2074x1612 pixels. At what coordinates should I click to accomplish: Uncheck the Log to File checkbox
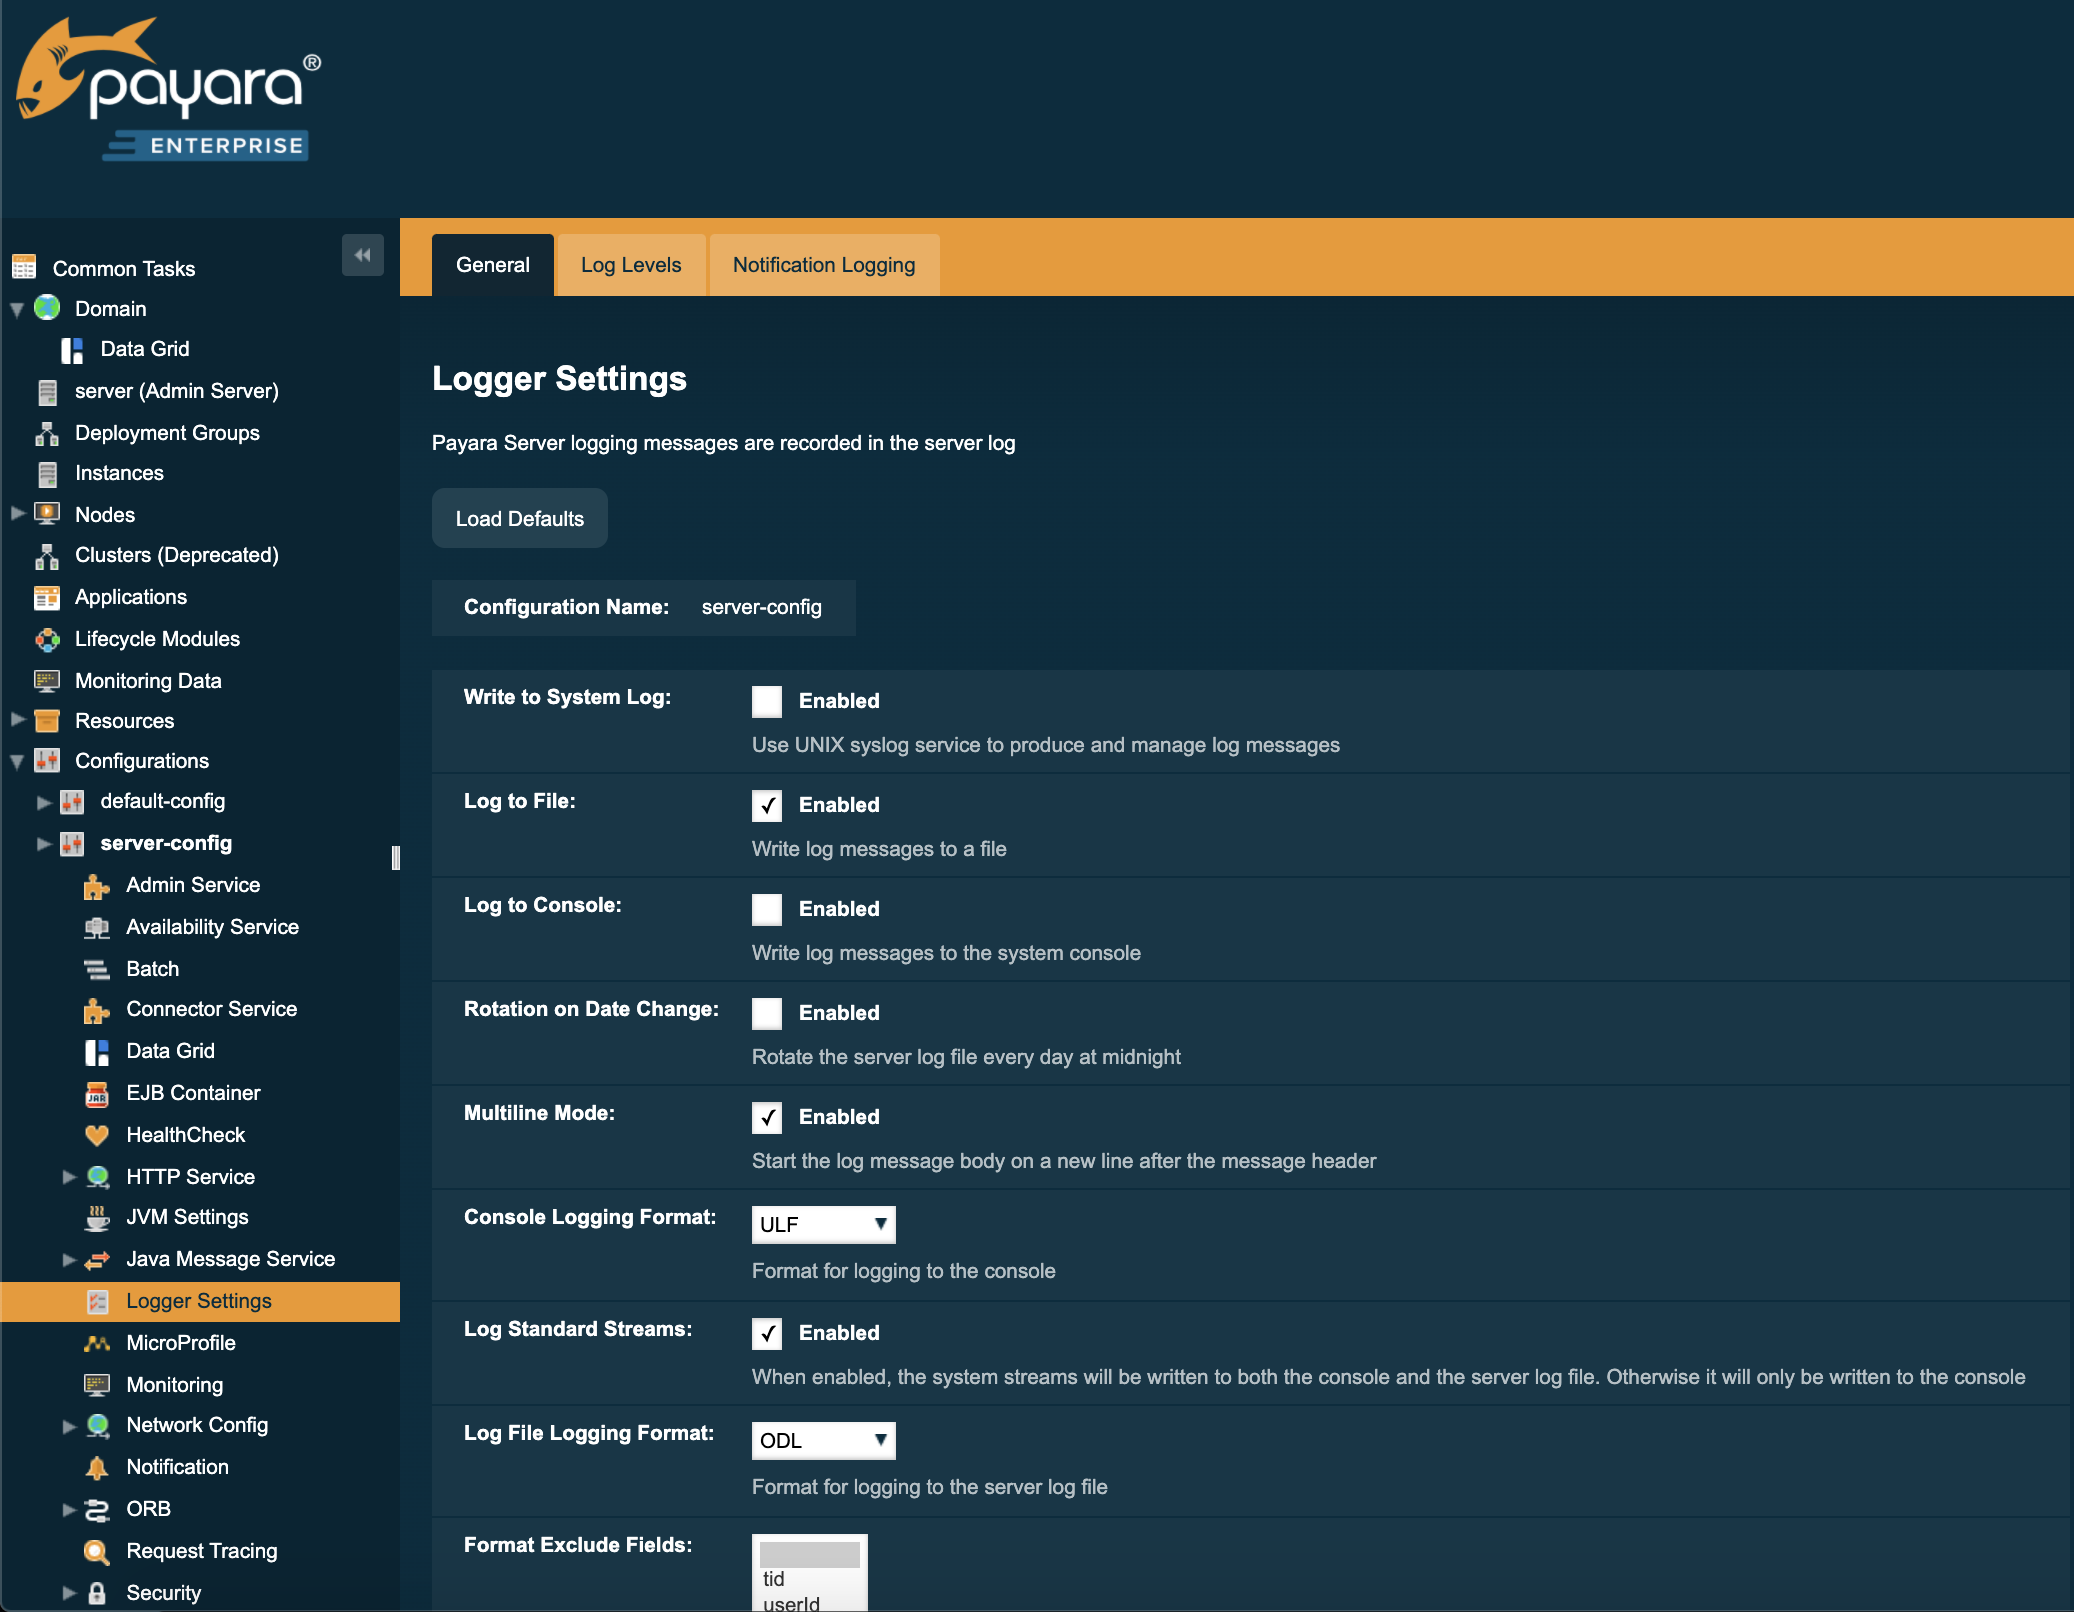tap(767, 805)
